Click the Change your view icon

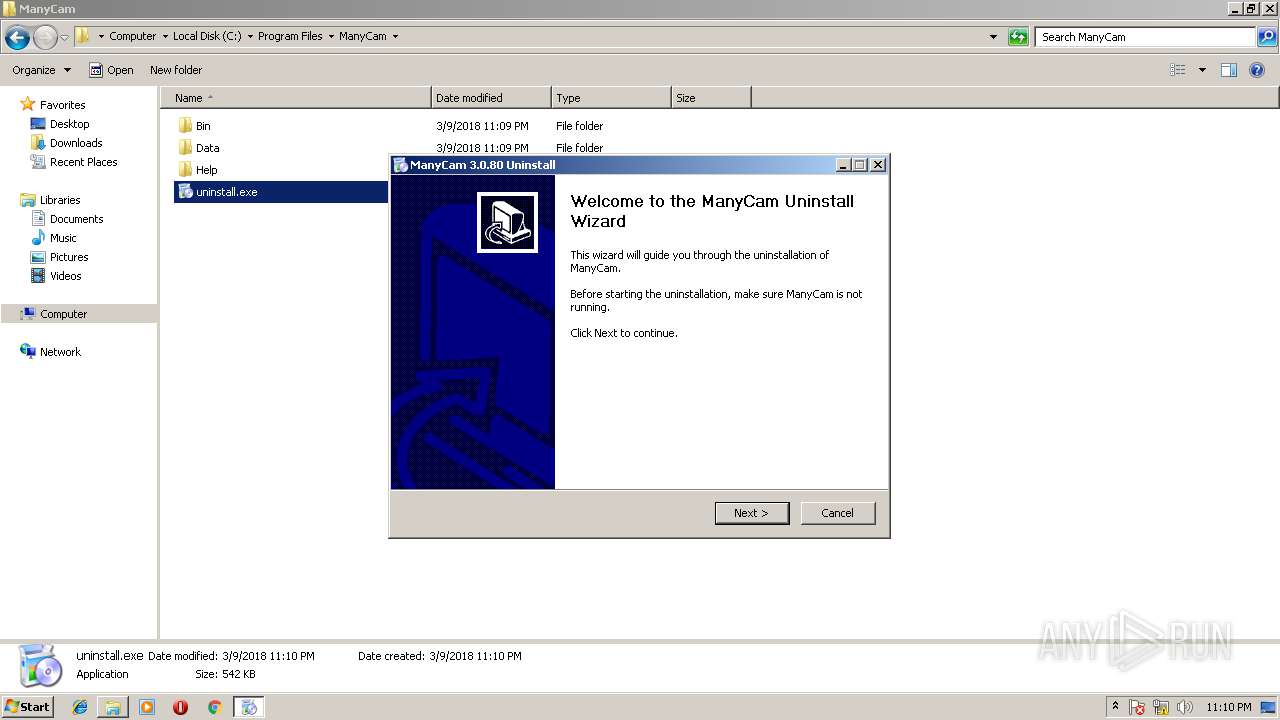(1178, 70)
